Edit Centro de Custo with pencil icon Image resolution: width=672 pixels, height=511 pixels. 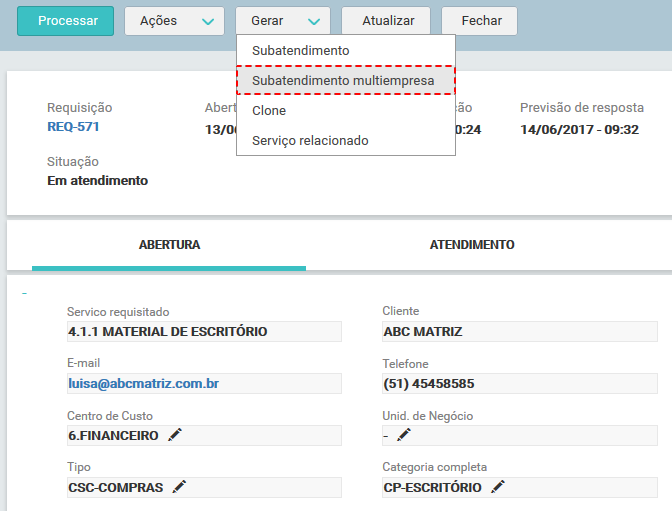pyautogui.click(x=175, y=435)
